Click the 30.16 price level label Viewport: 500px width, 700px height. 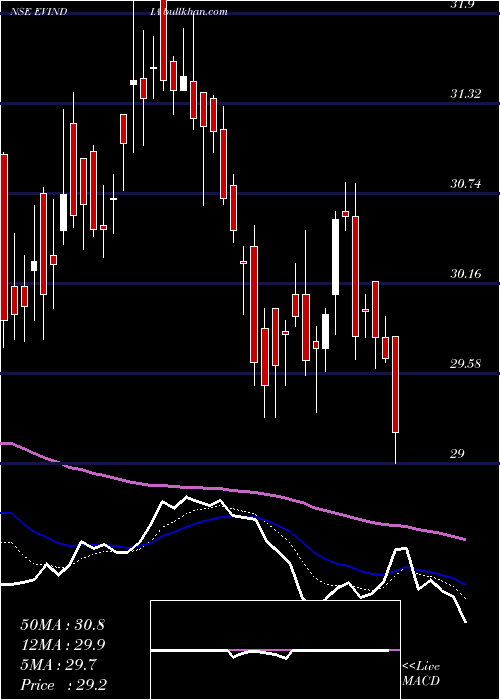466,273
